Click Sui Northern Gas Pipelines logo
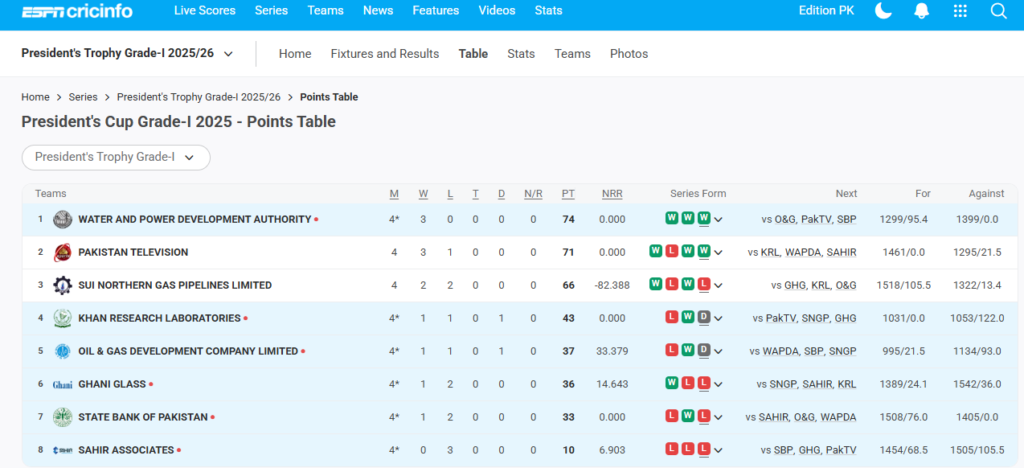 [62, 285]
